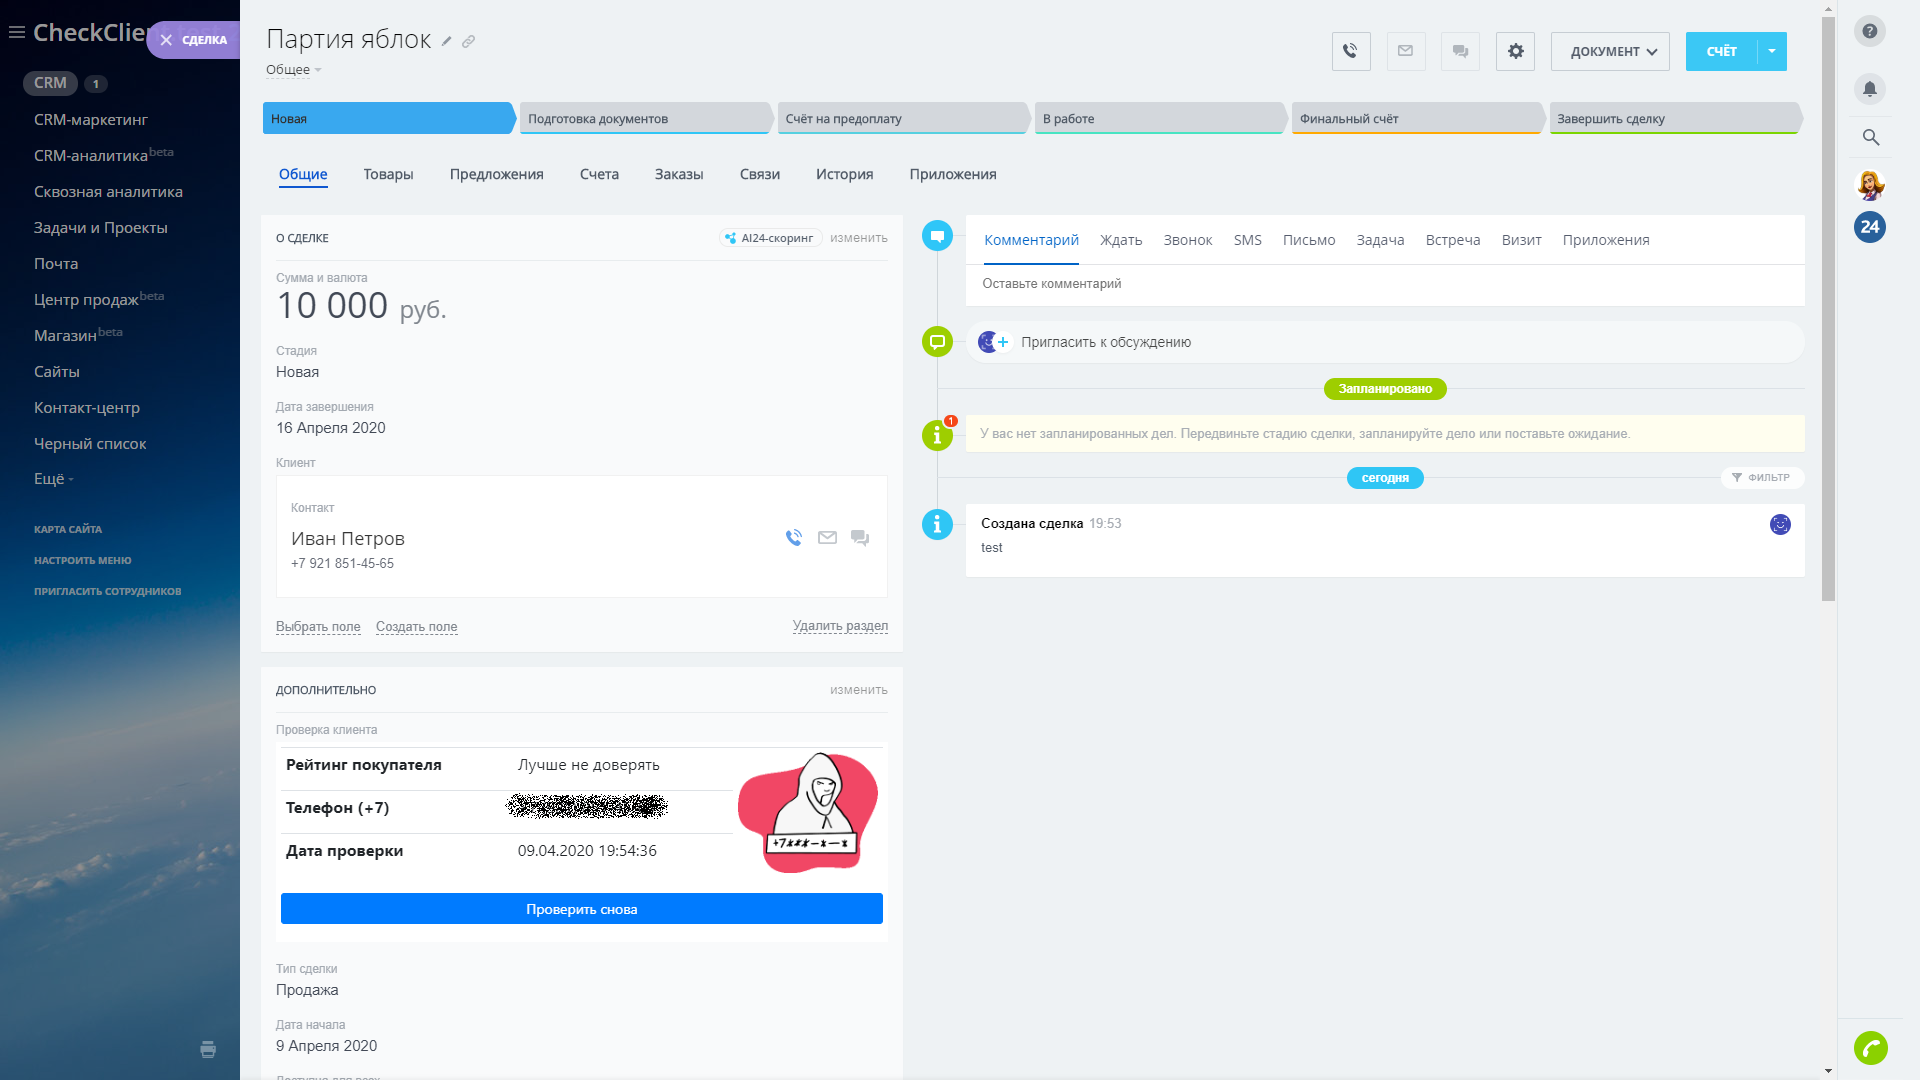Click the help question mark icon
Screen dimensions: 1920x1080
pos(1869,31)
